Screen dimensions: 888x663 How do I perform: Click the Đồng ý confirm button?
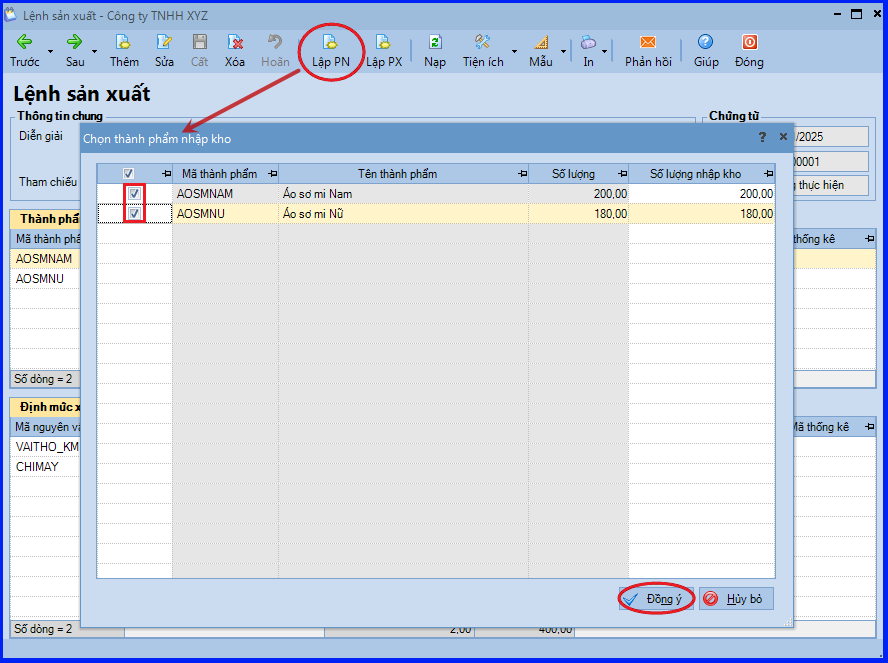pos(656,598)
